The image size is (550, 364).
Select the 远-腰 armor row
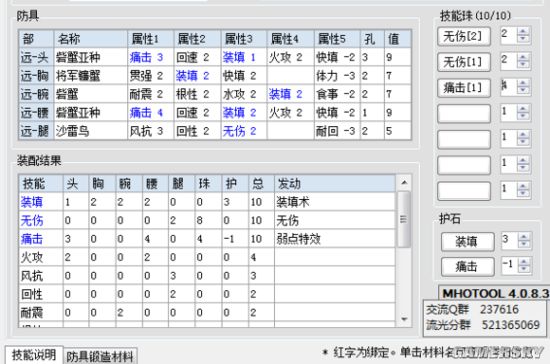click(215, 113)
